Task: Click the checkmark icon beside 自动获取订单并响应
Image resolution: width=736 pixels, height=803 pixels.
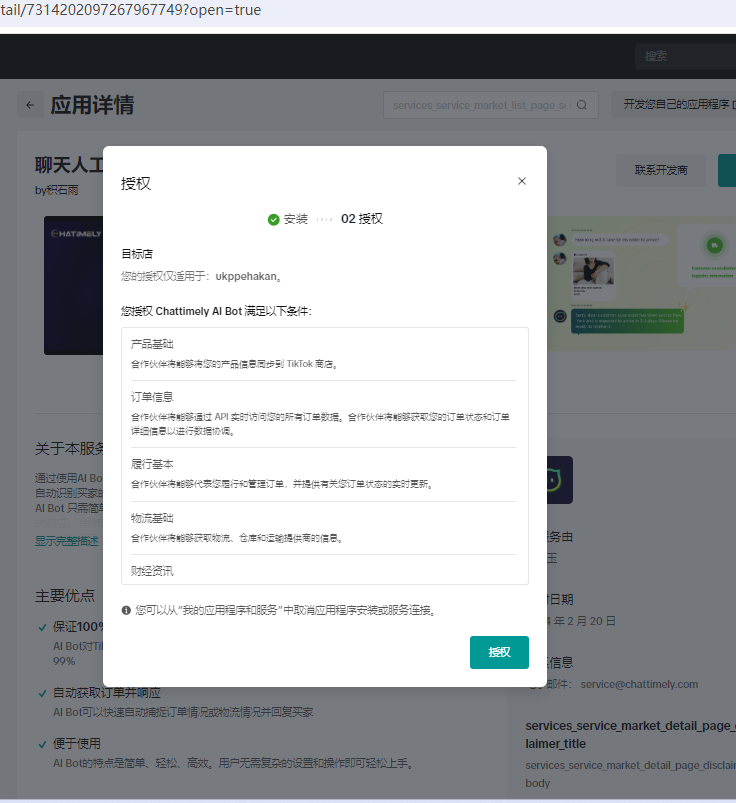Action: (x=43, y=693)
